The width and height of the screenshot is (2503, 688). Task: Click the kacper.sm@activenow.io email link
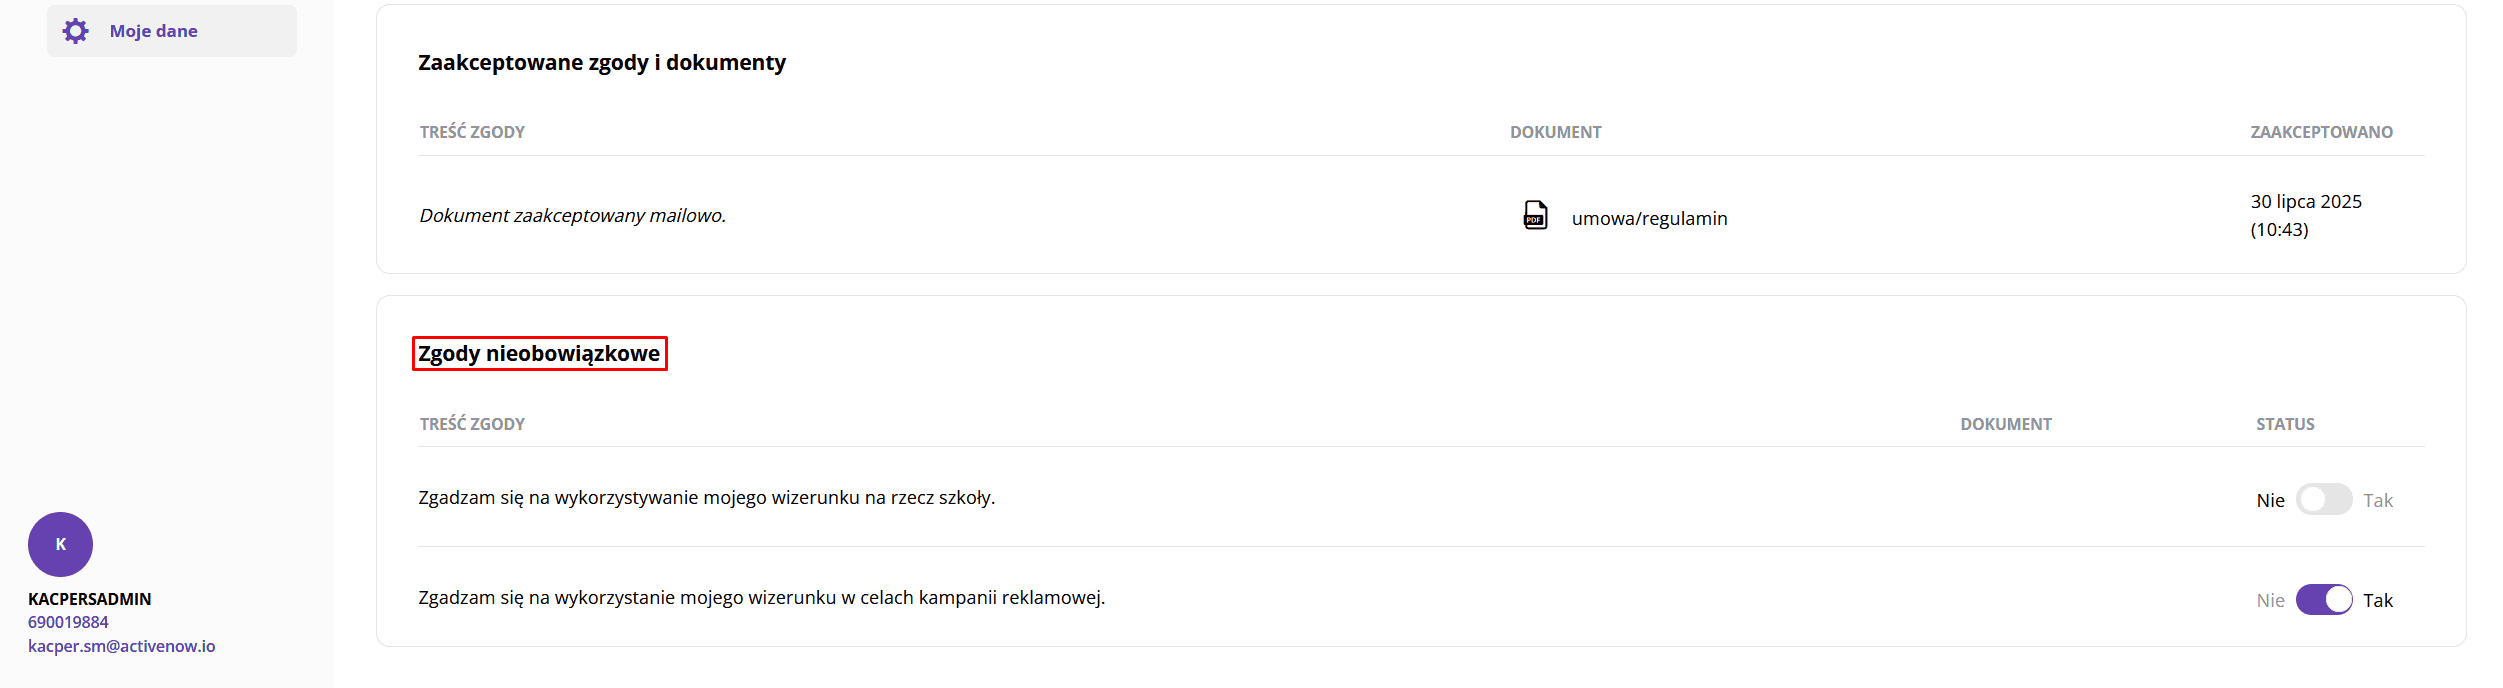tap(122, 646)
